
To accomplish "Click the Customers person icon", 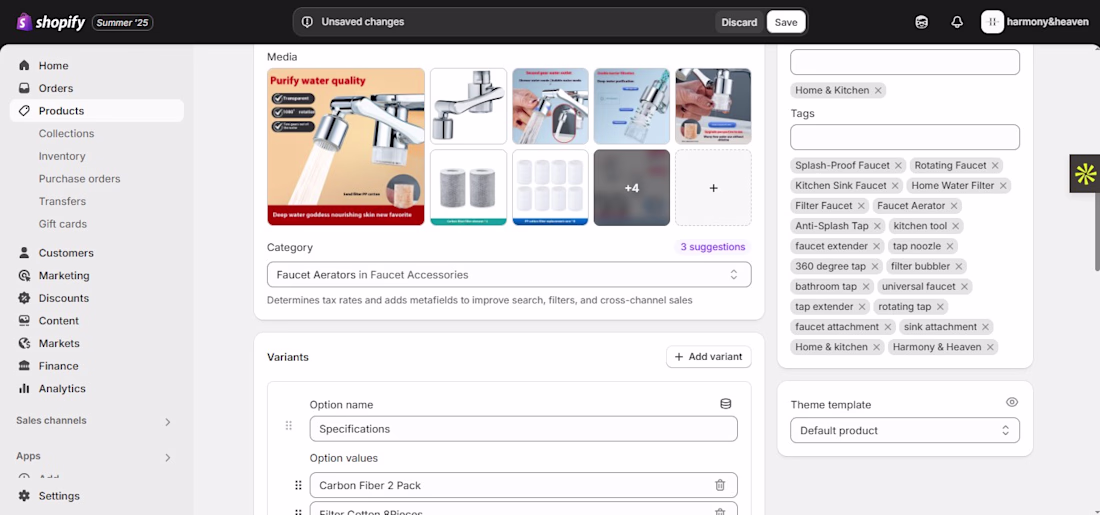I will click(25, 253).
